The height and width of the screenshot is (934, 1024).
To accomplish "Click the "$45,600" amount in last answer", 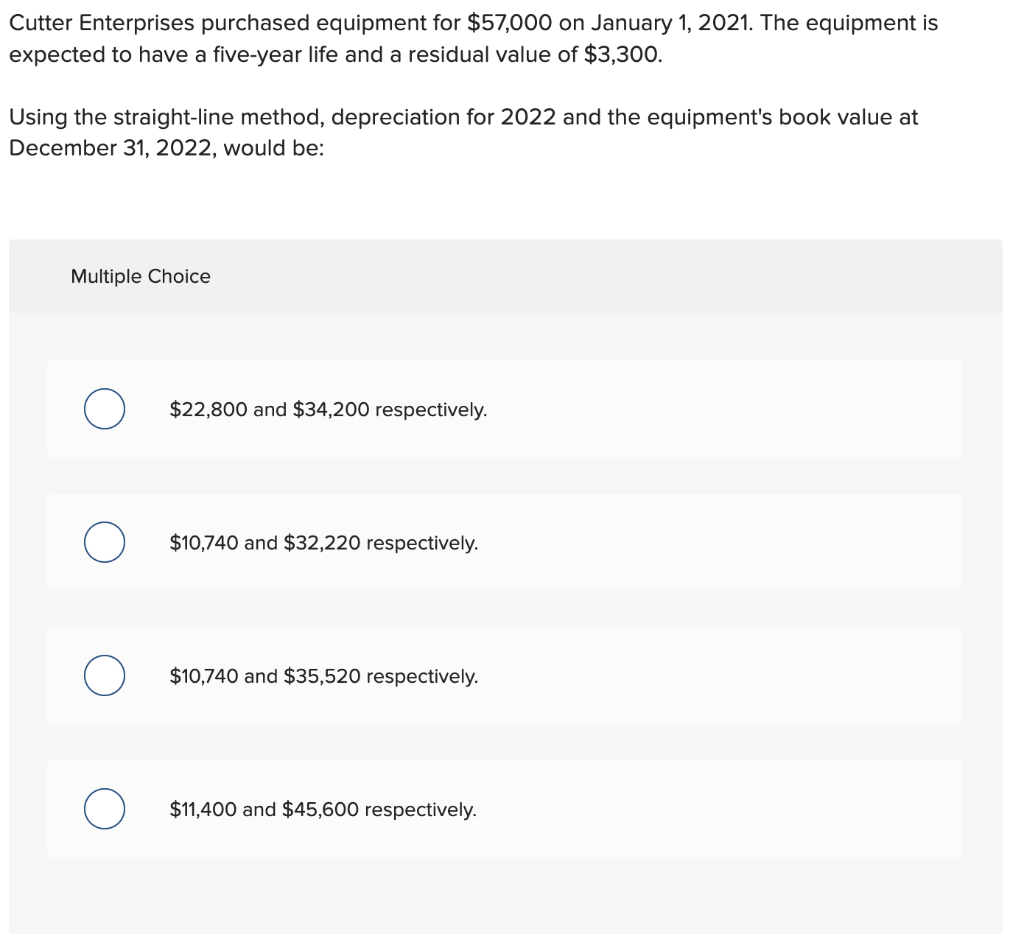I will [x=321, y=809].
